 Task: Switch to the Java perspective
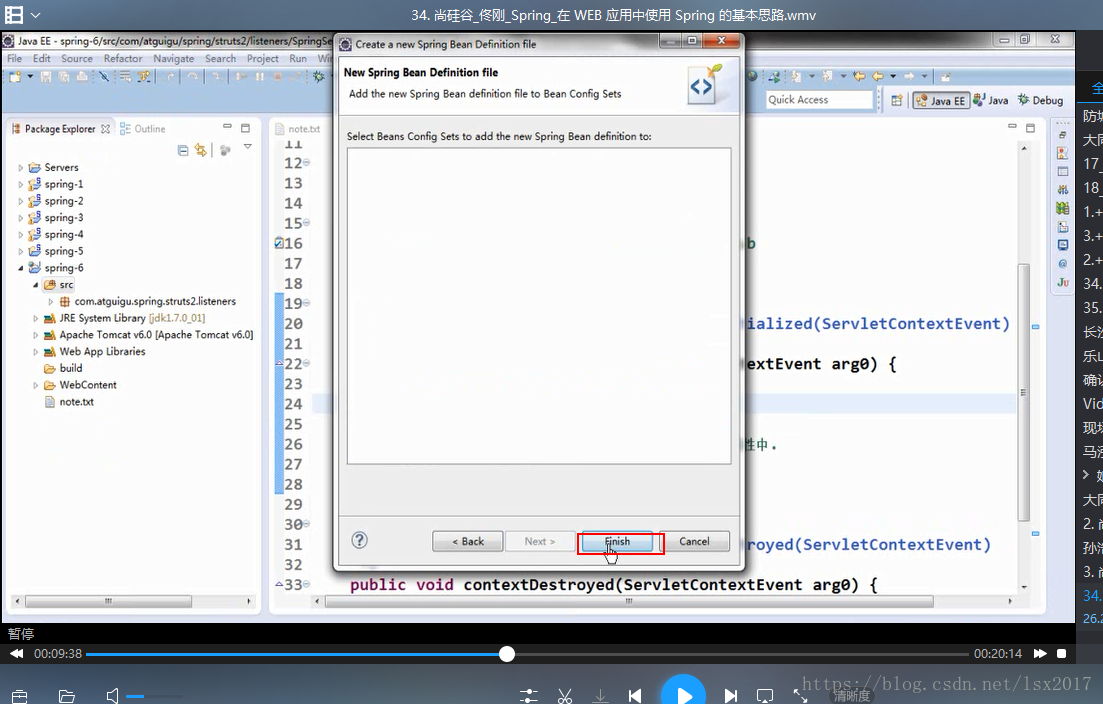(990, 101)
